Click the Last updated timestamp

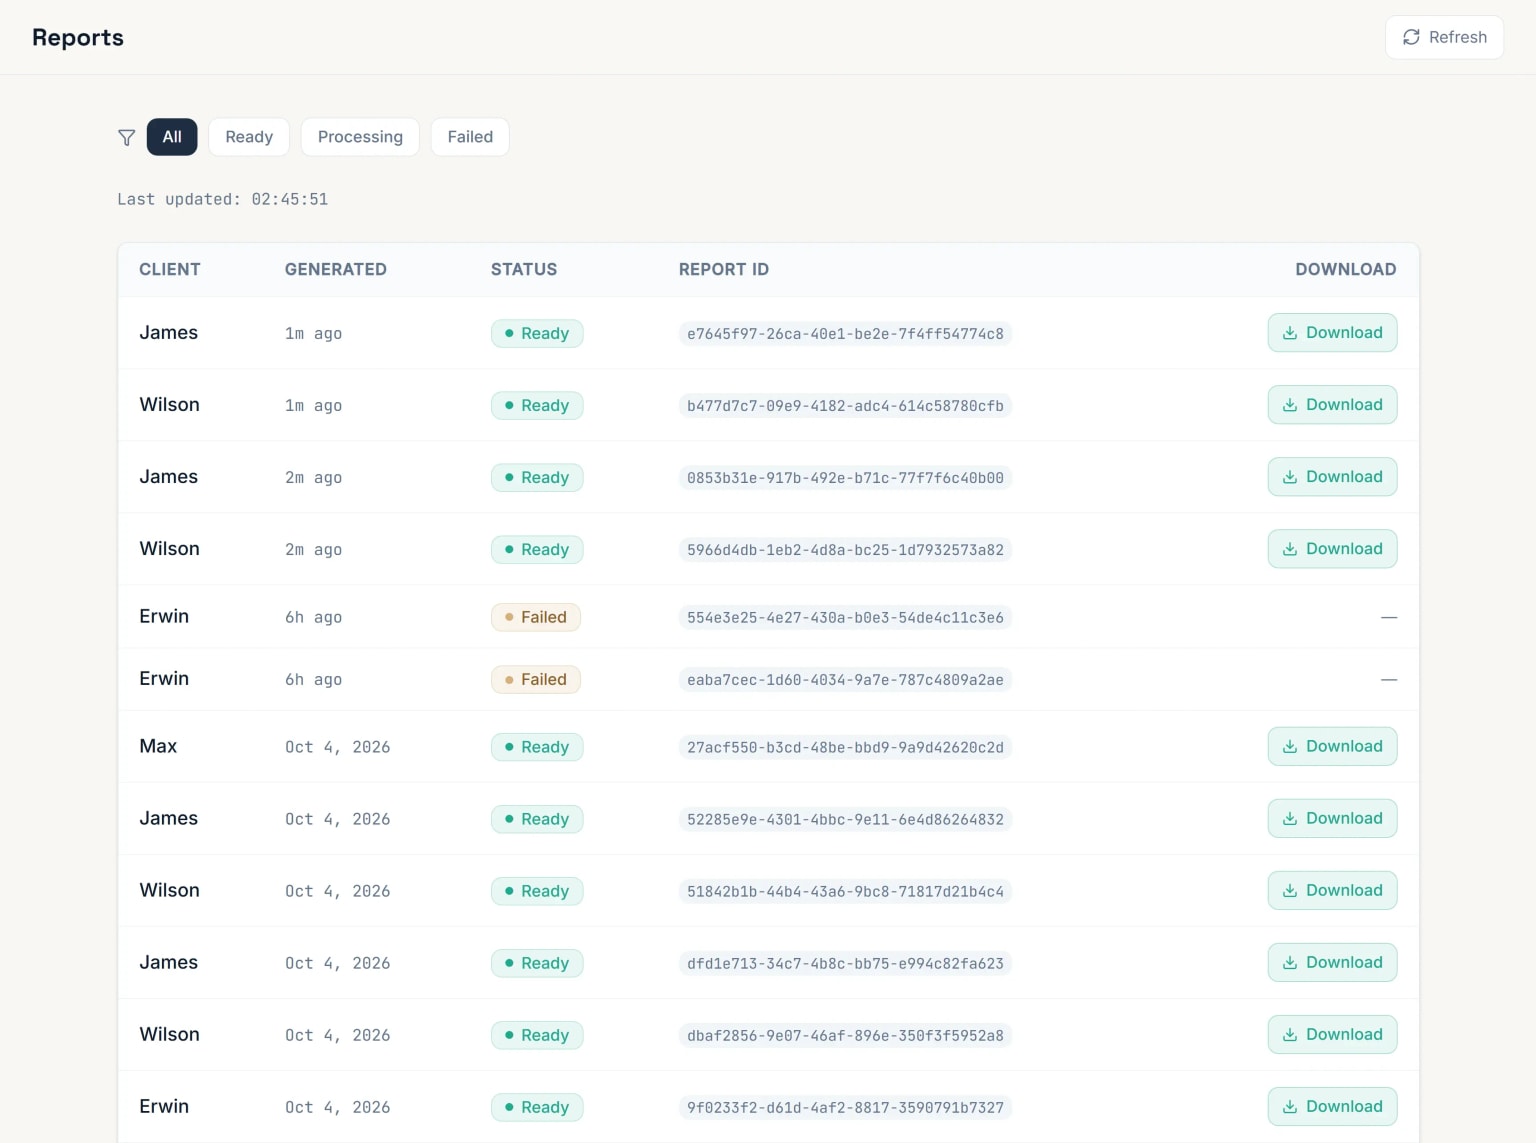coord(223,199)
